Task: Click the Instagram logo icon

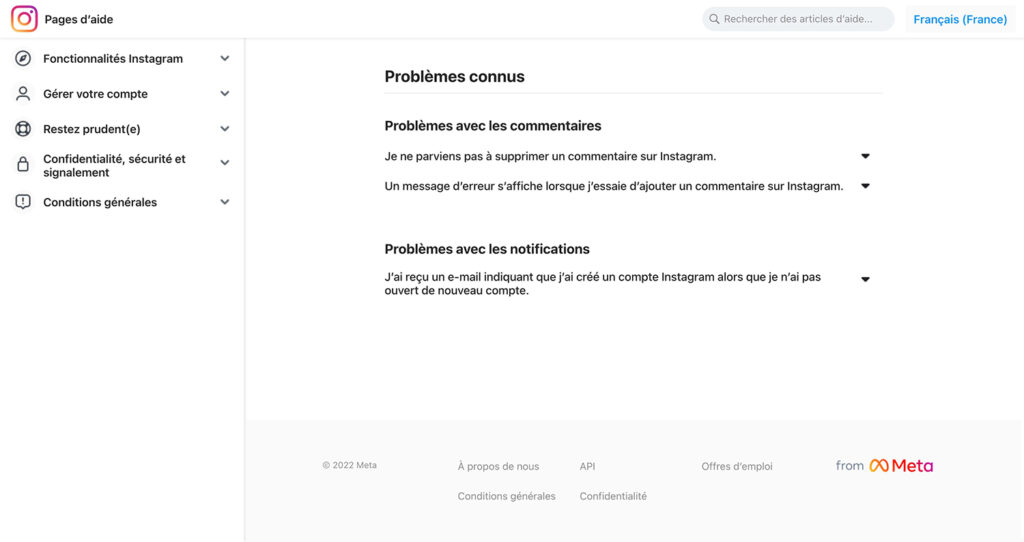Action: 24,19
